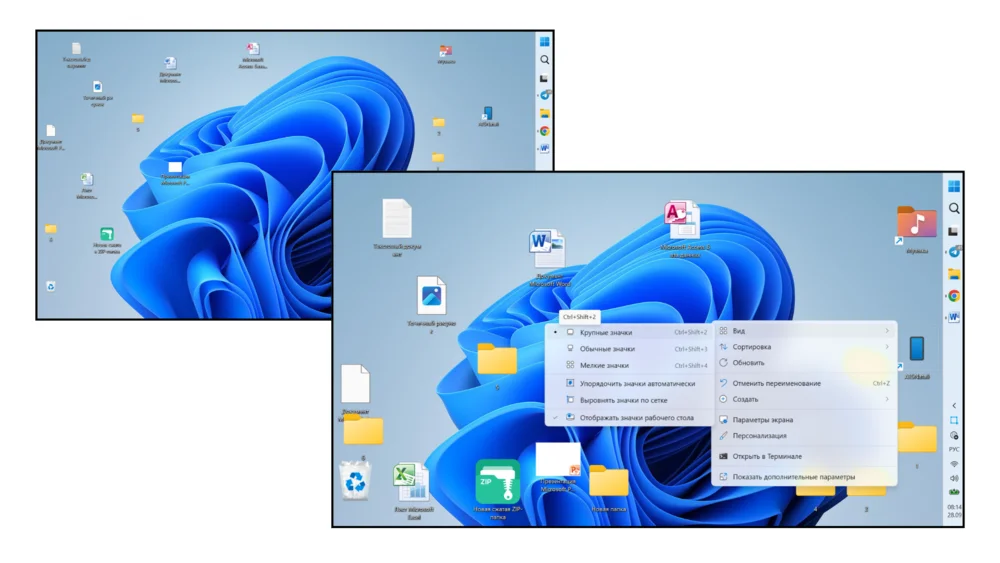Open volume speaker tray icon

[x=954, y=478]
